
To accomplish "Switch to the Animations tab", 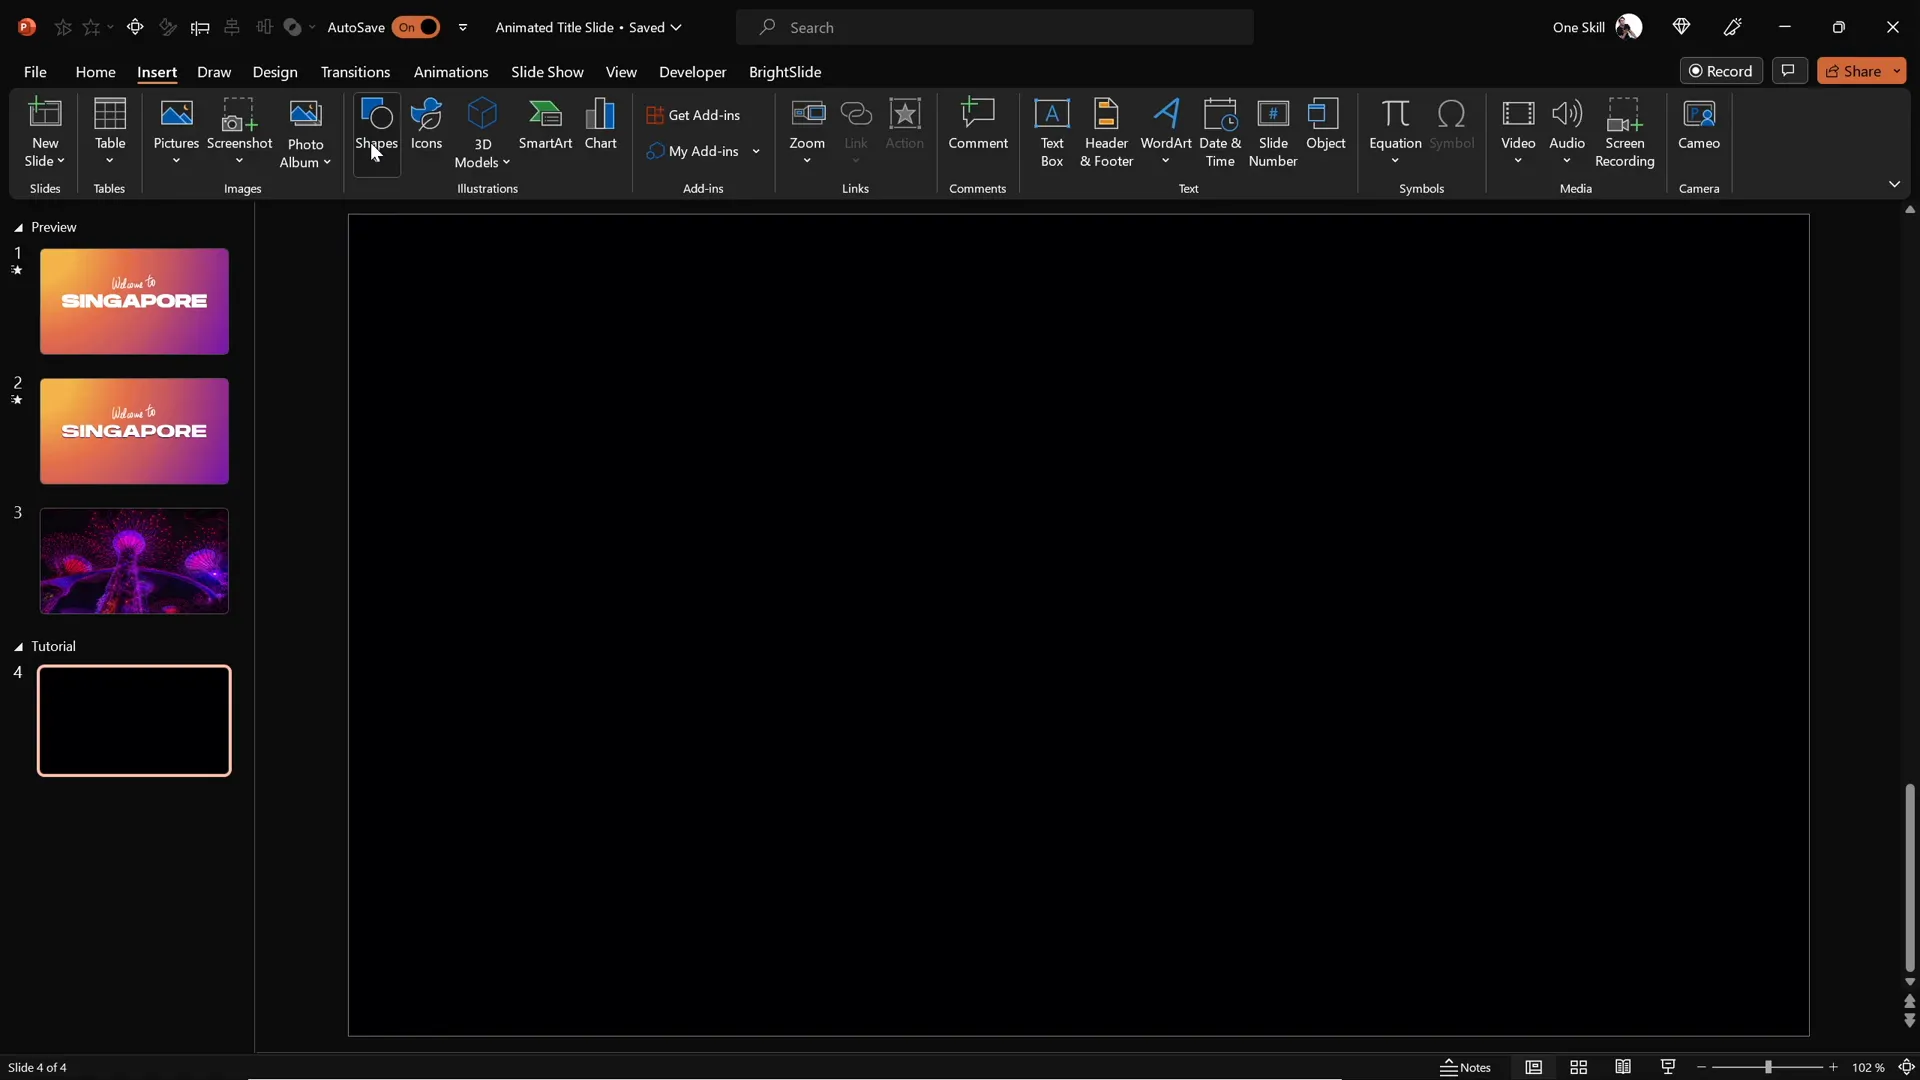I will (x=452, y=72).
